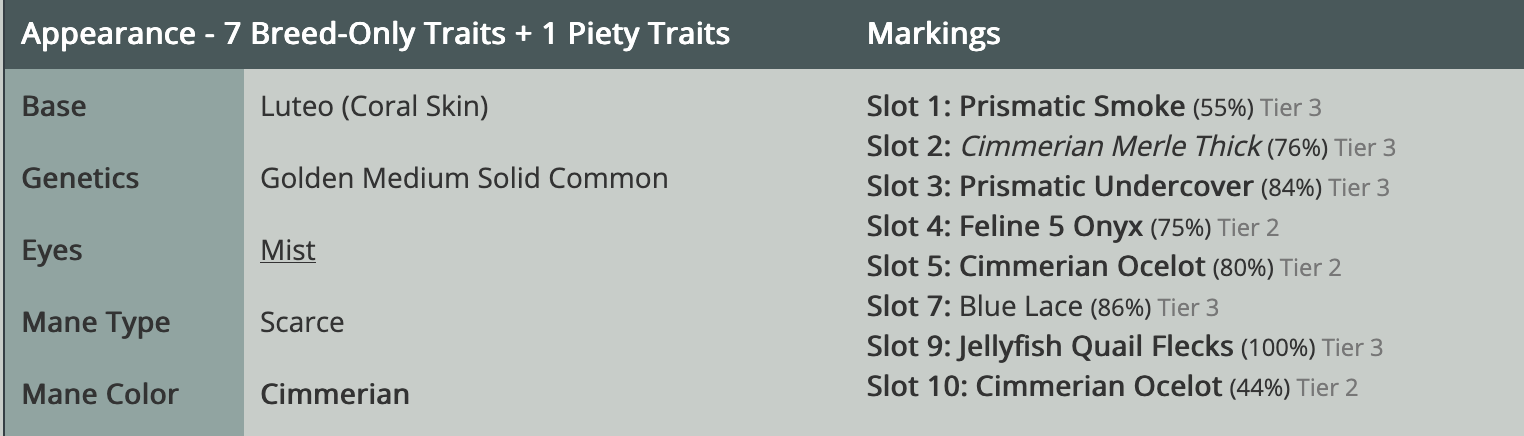Select Slot 9 Jellyfish Quail Flecks marking
This screenshot has width=1524, height=436.
click(1125, 346)
